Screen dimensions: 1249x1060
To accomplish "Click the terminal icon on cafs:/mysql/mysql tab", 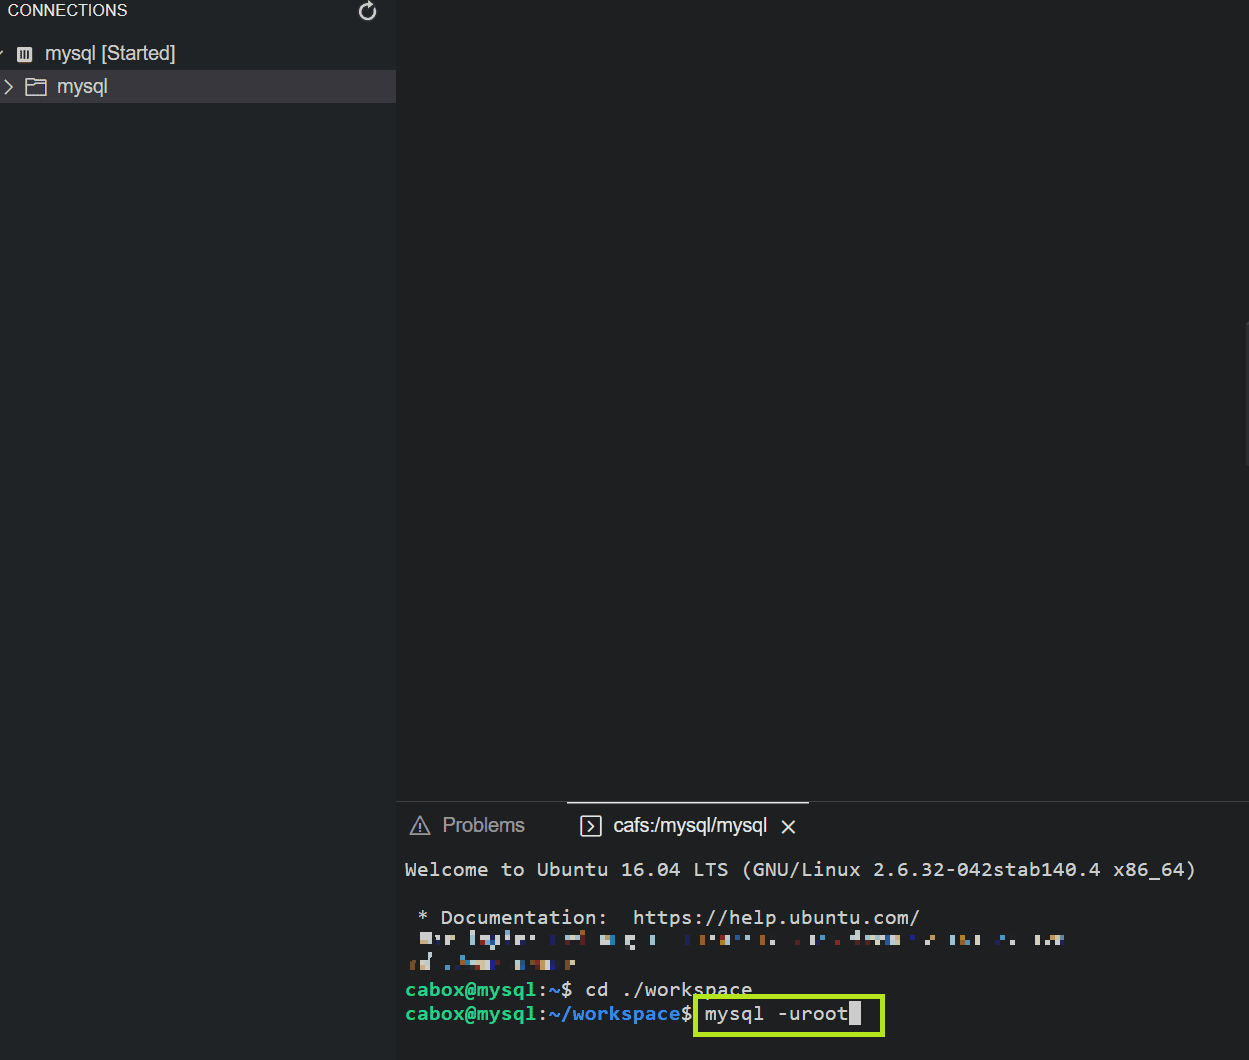I will tap(590, 826).
